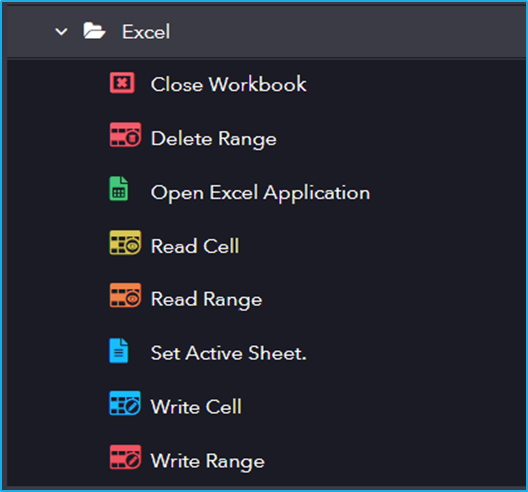
Task: Click the red Close Workbook icon
Action: click(x=122, y=83)
